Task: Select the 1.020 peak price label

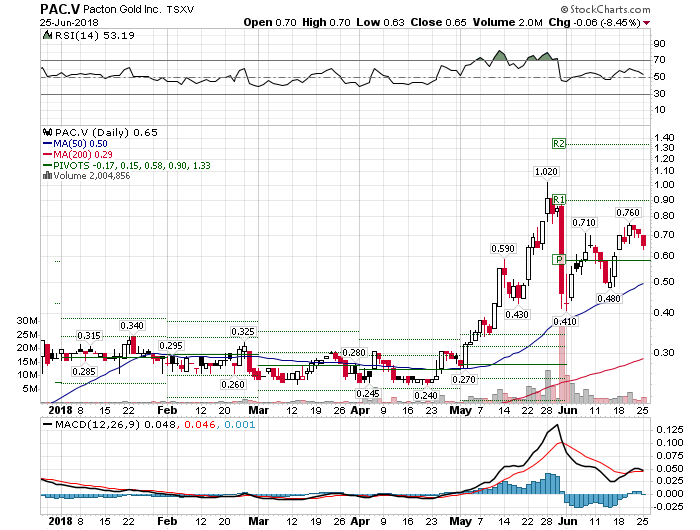Action: [x=545, y=173]
